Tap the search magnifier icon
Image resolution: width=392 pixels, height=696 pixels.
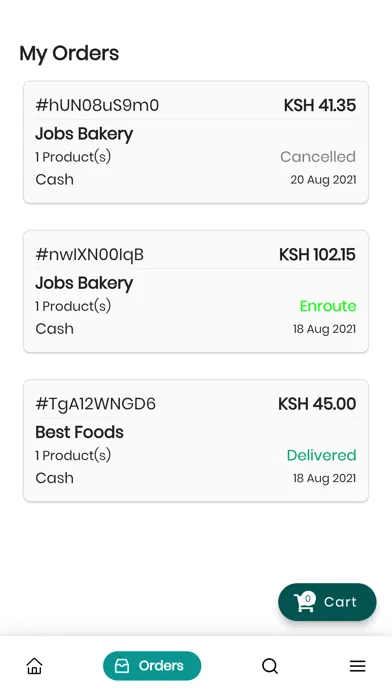269,666
